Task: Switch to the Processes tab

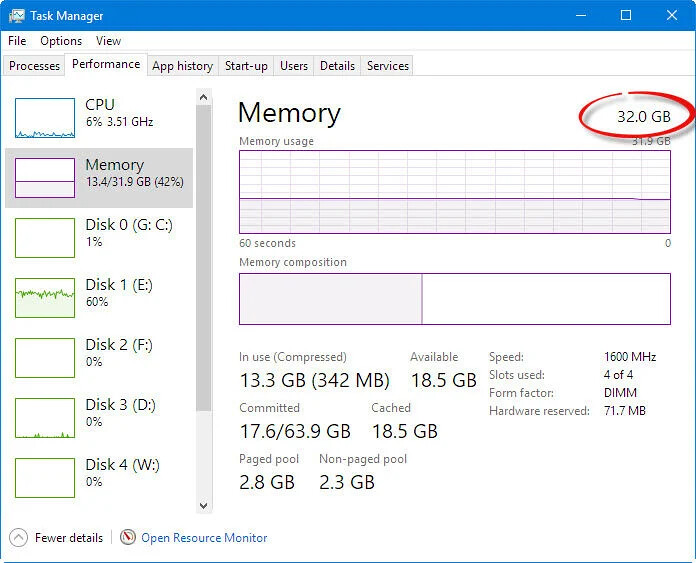Action: pyautogui.click(x=34, y=66)
